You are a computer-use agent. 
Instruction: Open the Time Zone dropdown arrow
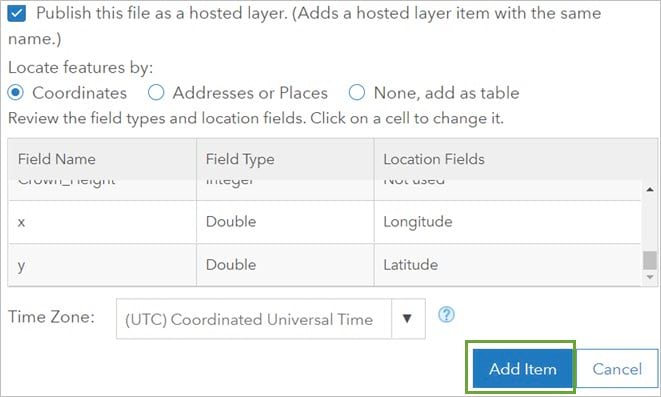click(x=407, y=319)
